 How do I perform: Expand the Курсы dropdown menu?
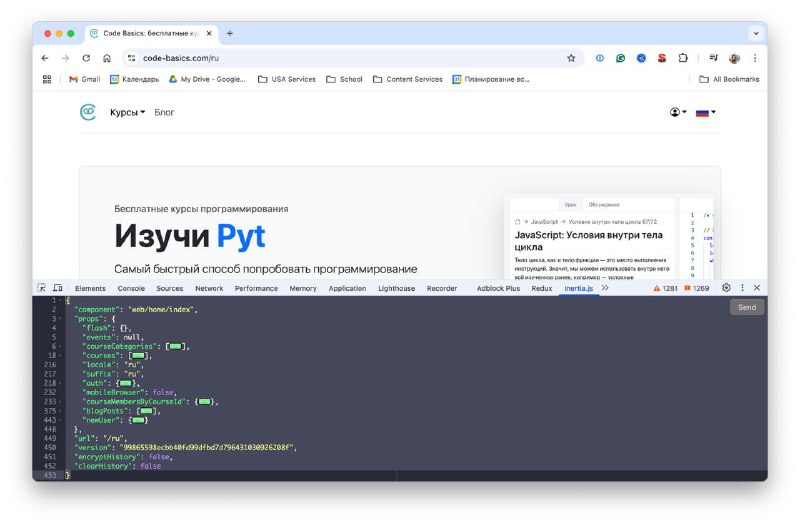(x=128, y=112)
